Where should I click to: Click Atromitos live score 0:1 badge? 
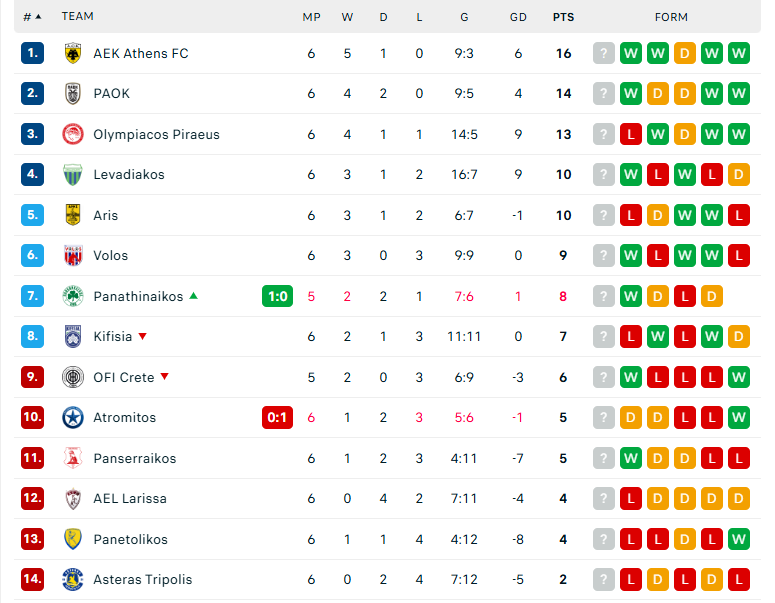coord(277,418)
